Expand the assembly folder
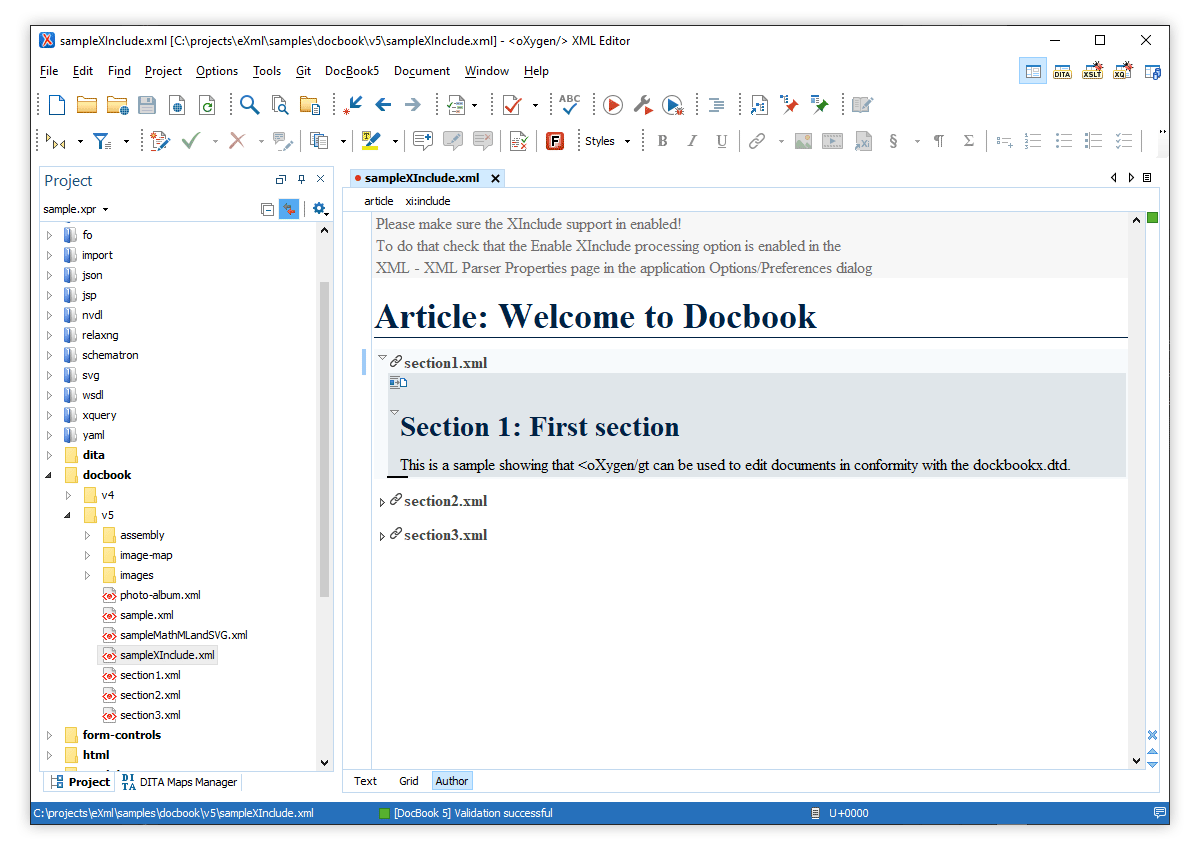The height and width of the screenshot is (850, 1200). [87, 535]
